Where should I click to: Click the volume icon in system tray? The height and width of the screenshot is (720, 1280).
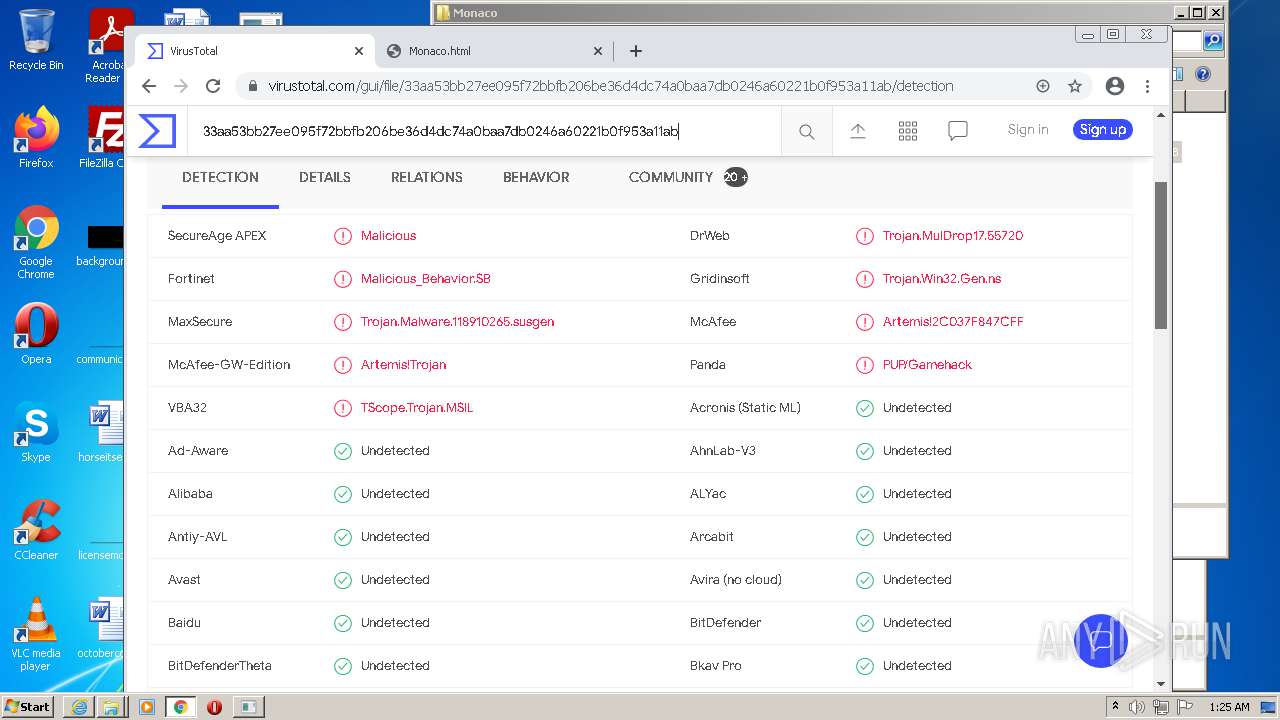(1137, 707)
